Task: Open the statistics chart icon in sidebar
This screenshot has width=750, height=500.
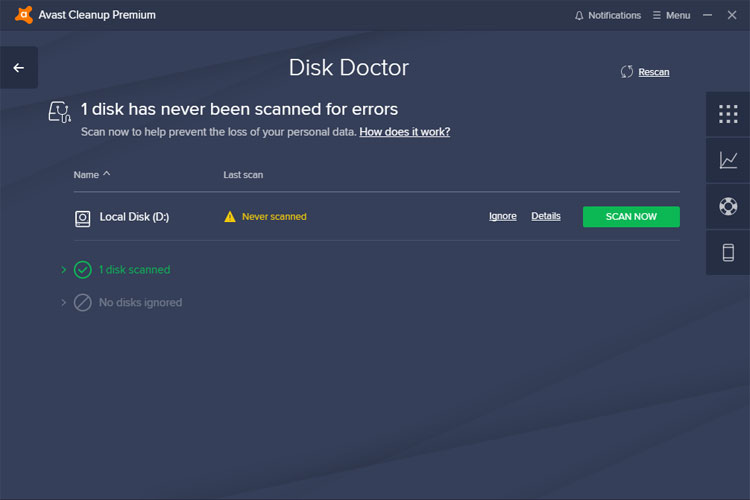Action: (x=728, y=160)
